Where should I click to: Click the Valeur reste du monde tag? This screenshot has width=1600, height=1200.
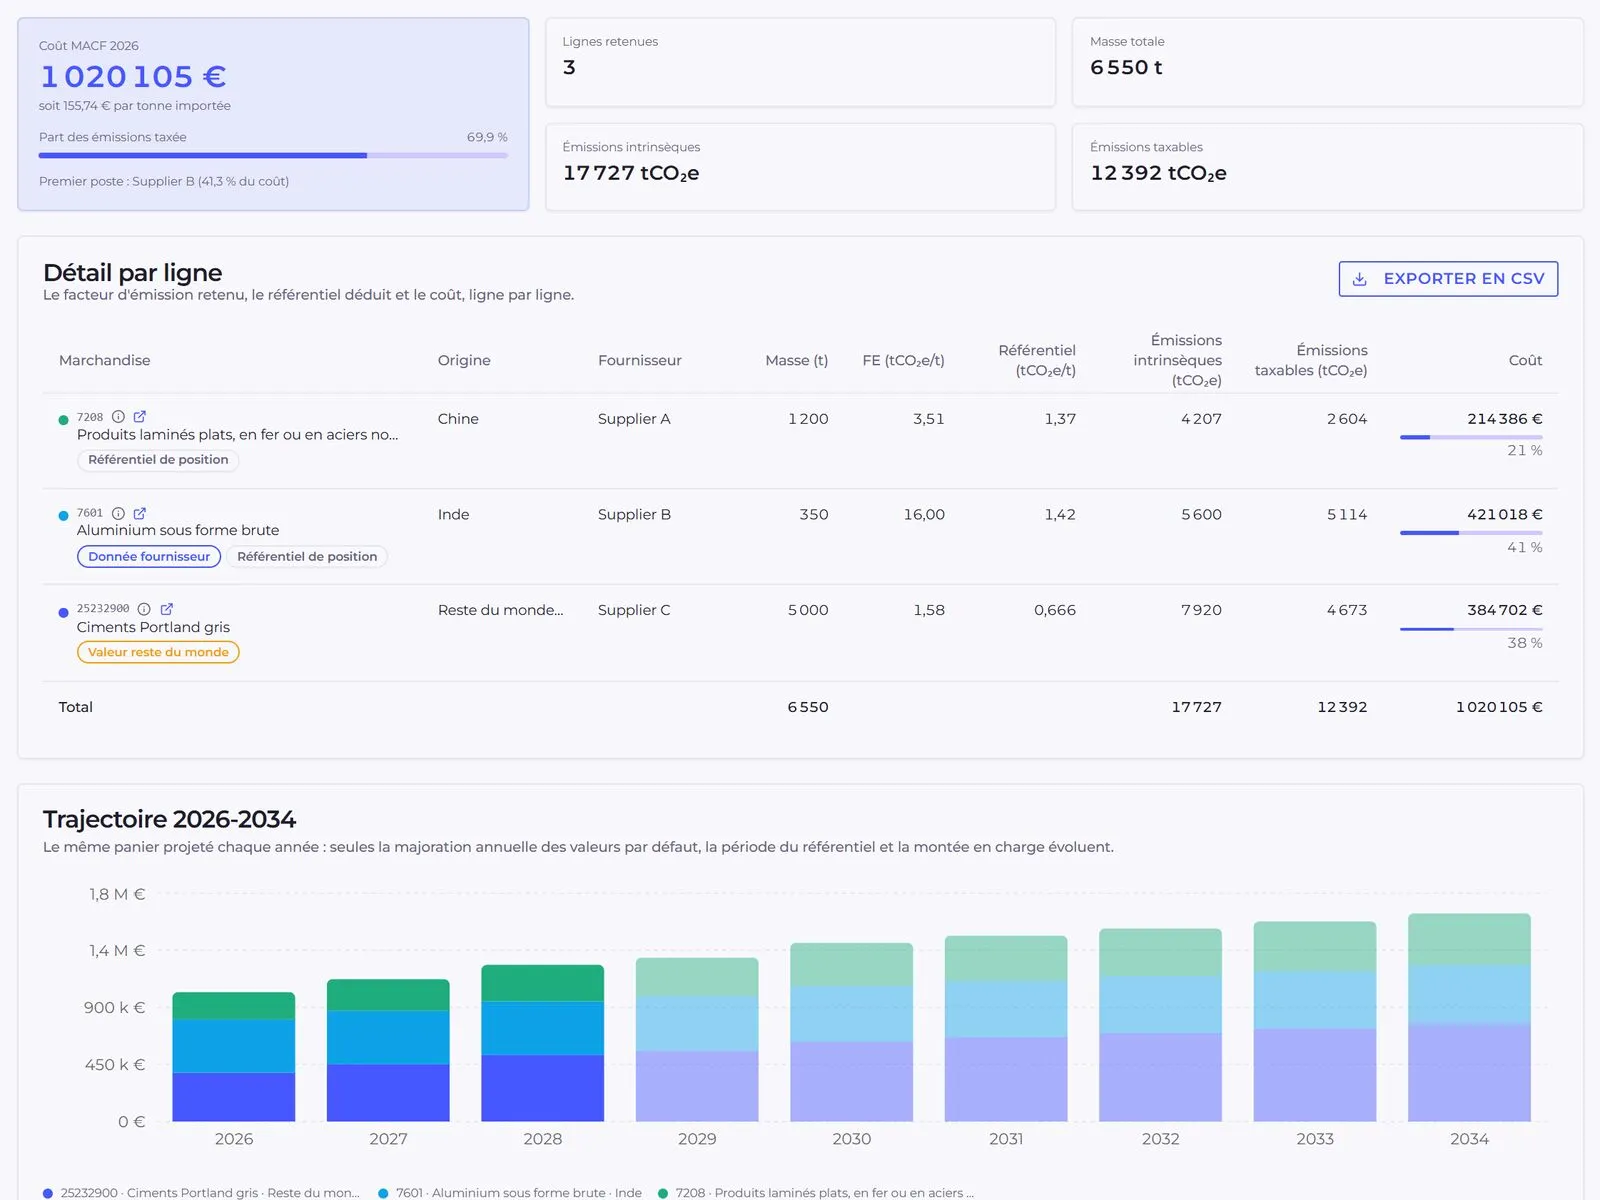click(x=158, y=652)
